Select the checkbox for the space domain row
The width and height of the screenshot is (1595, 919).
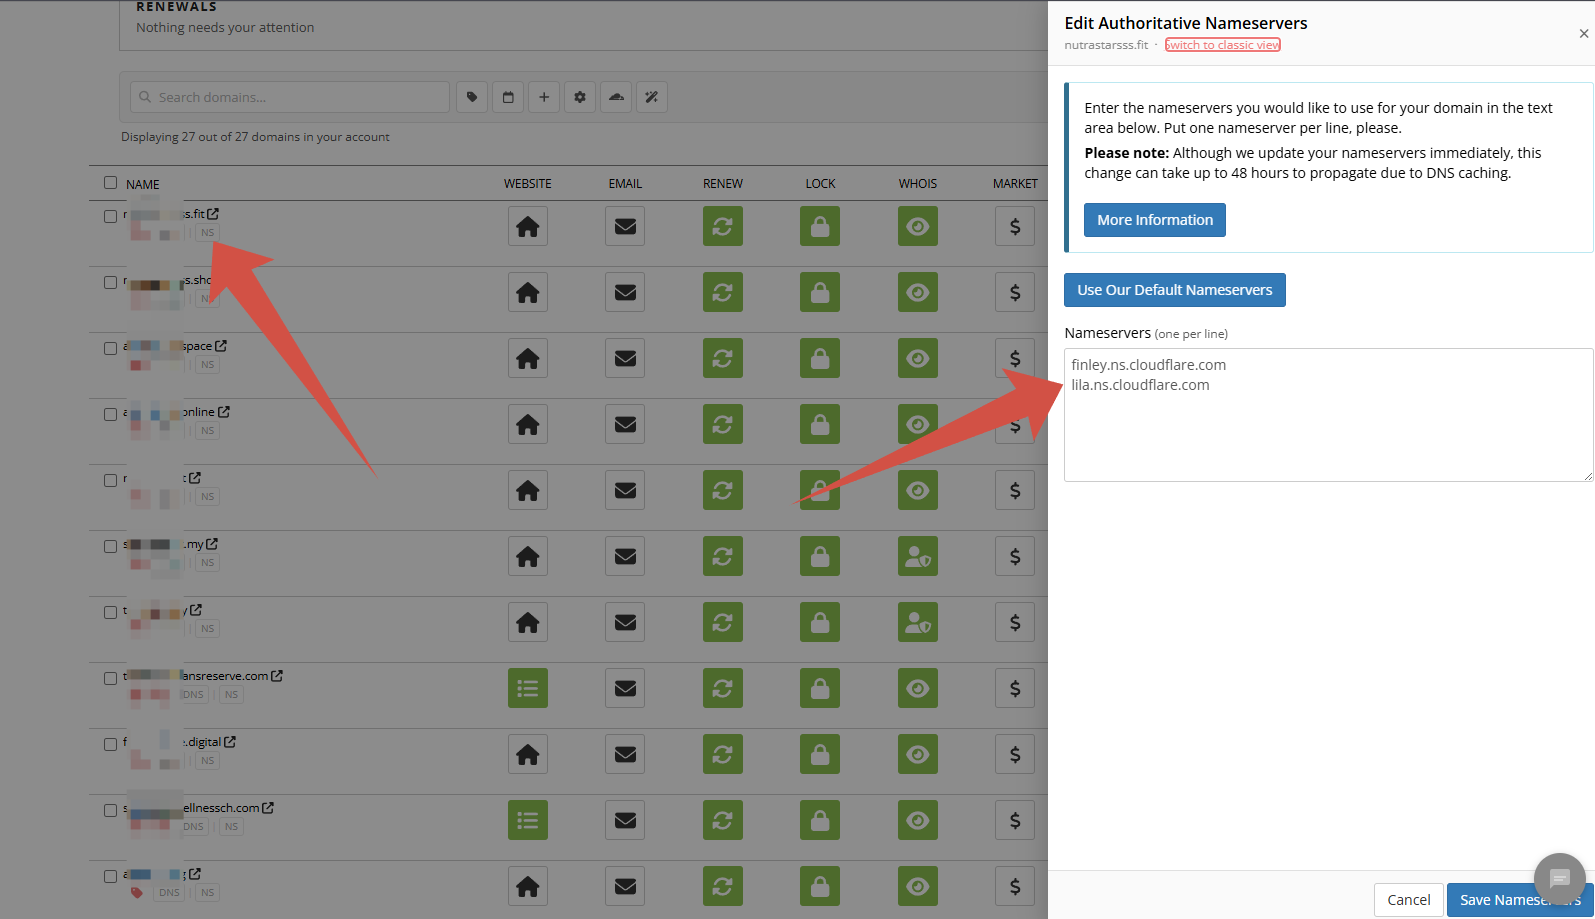click(x=111, y=348)
